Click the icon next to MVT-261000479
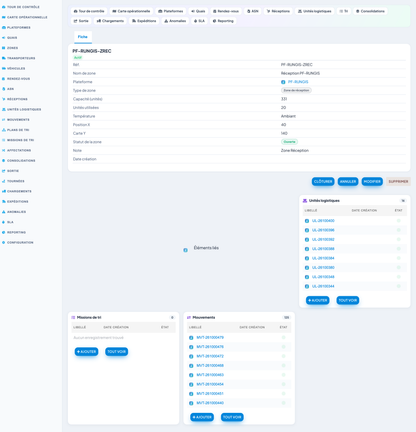Screen dimensions: 416x432 [191, 338]
